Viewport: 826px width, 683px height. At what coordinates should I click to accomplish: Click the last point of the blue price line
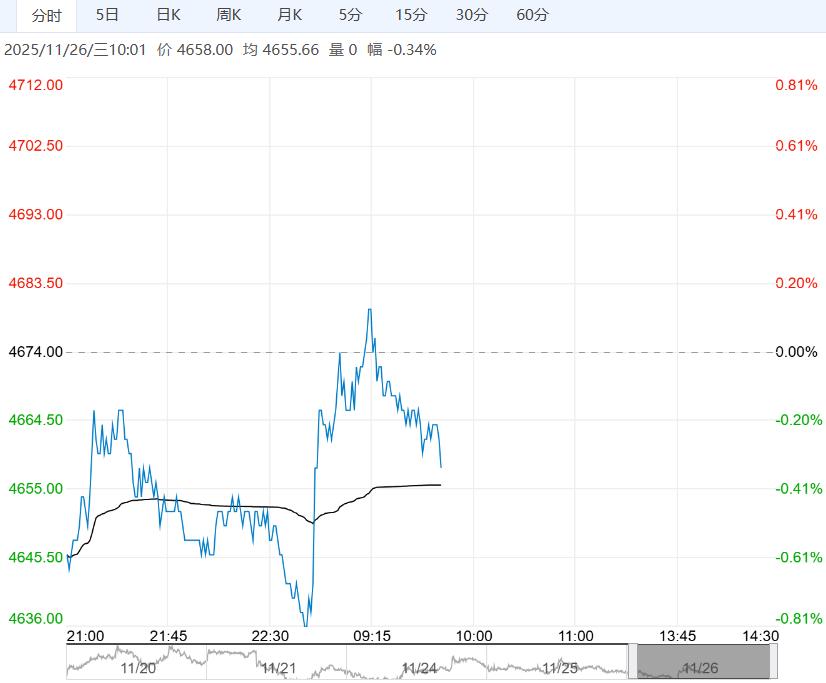click(x=441, y=467)
